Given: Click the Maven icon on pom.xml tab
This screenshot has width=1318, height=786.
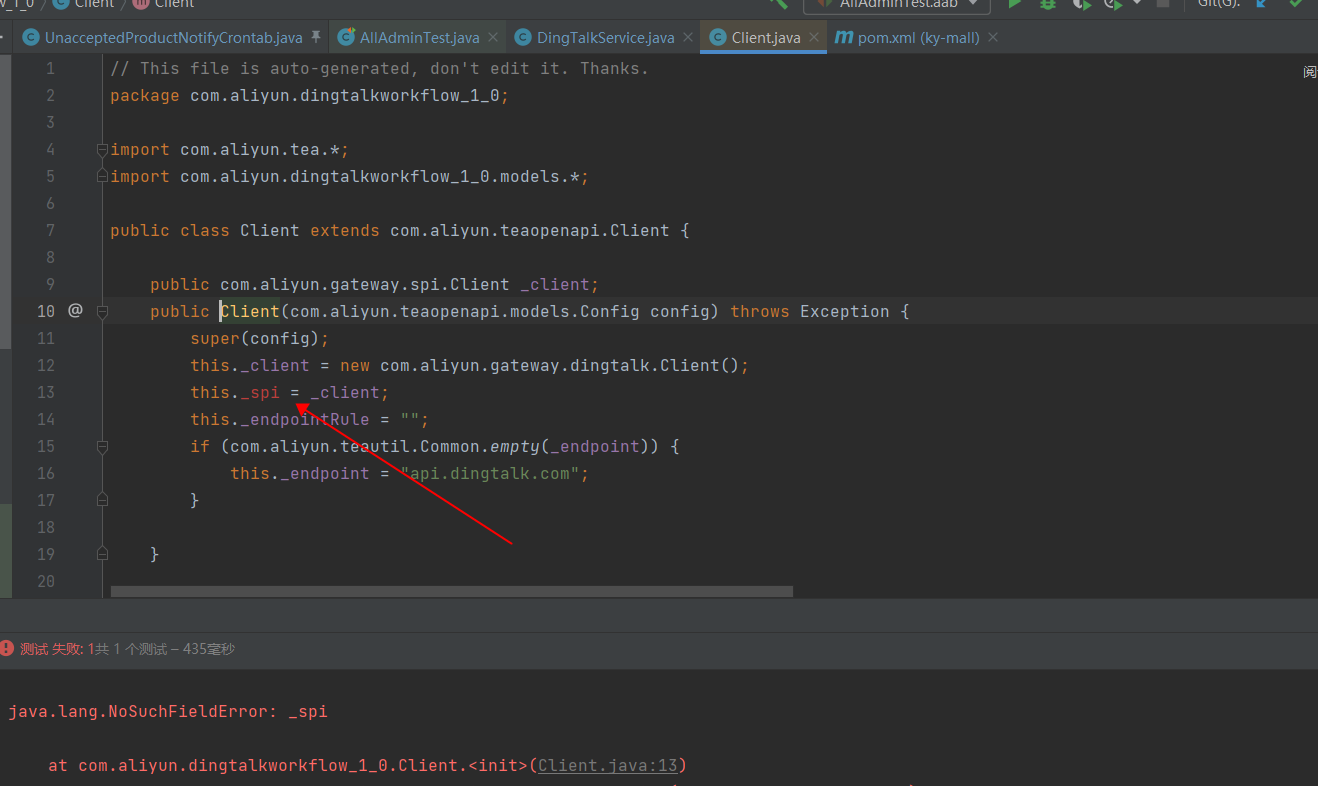Looking at the screenshot, I should pyautogui.click(x=844, y=38).
